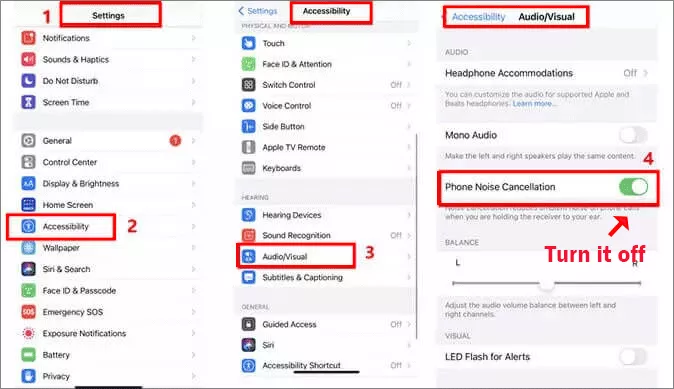The image size is (674, 389).
Task: Enable LED Flash for Alerts switch
Action: tap(634, 356)
